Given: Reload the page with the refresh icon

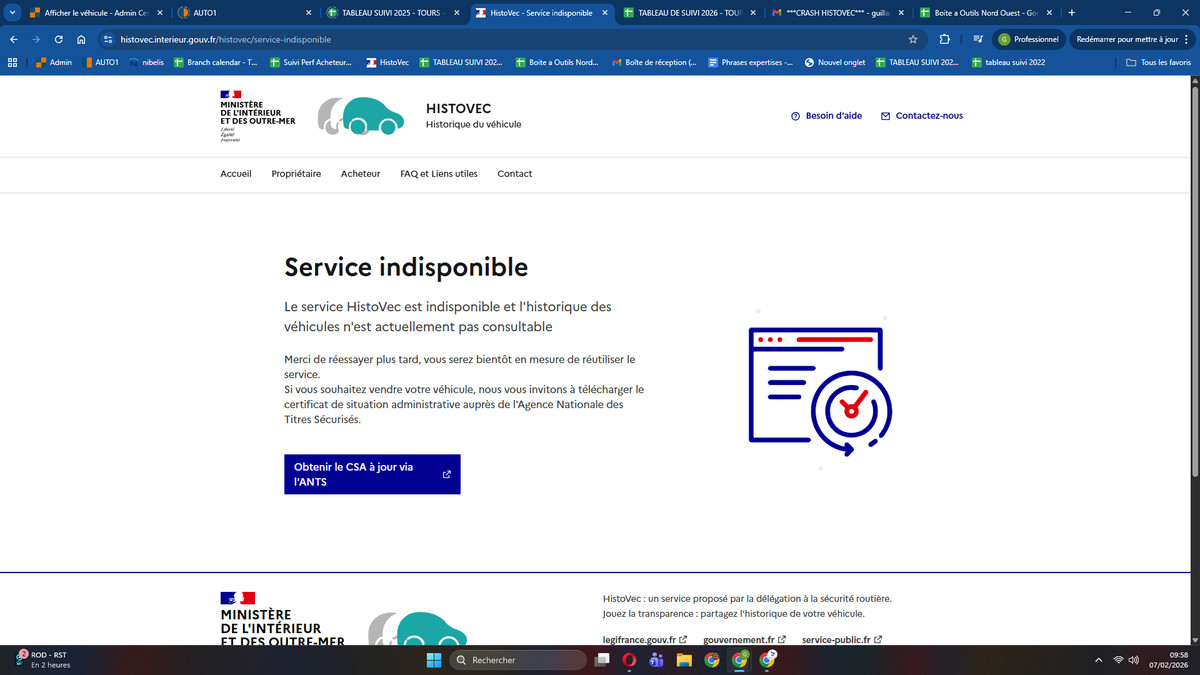Looking at the screenshot, I should [x=59, y=39].
